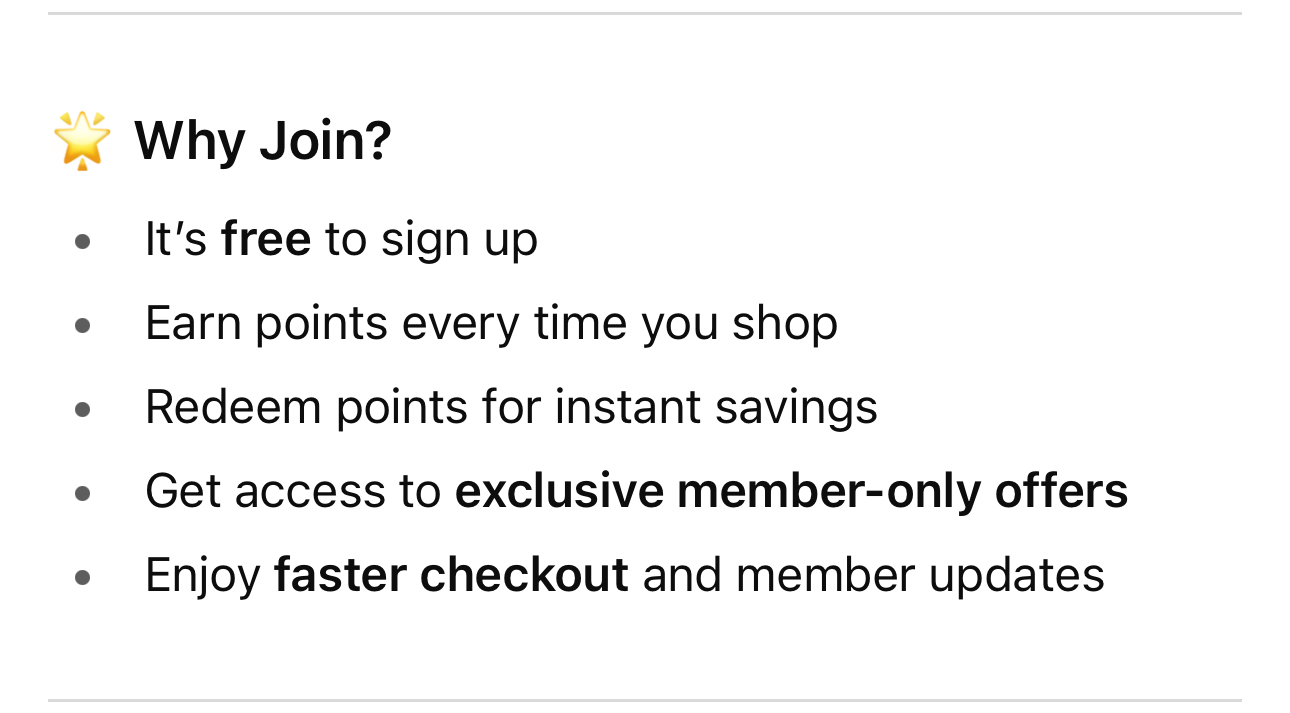Viewport: 1290px width, 713px height.
Task: Click the top horizontal divider line
Action: point(645,14)
